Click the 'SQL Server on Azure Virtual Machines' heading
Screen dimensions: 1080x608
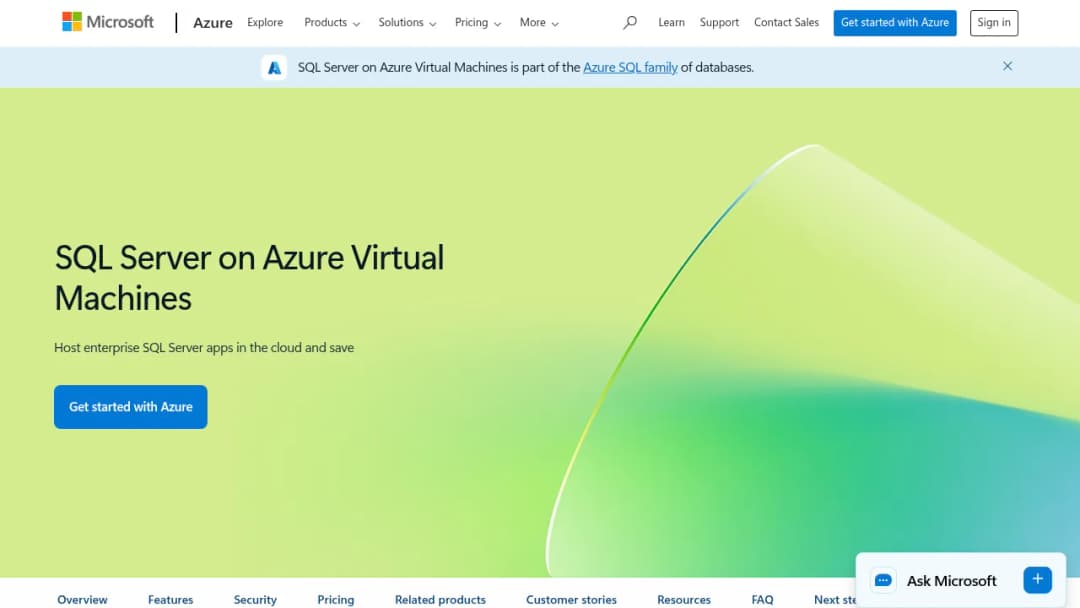pos(249,278)
